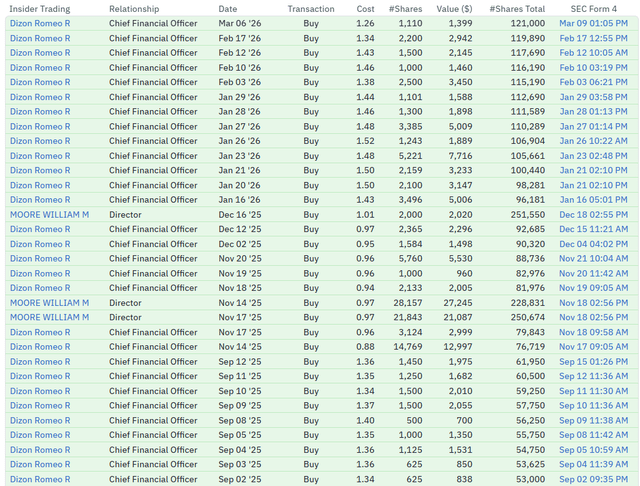Image resolution: width=640 pixels, height=486 pixels.
Task: Click filing link Dec 15 11:21 AM
Action: [593, 229]
